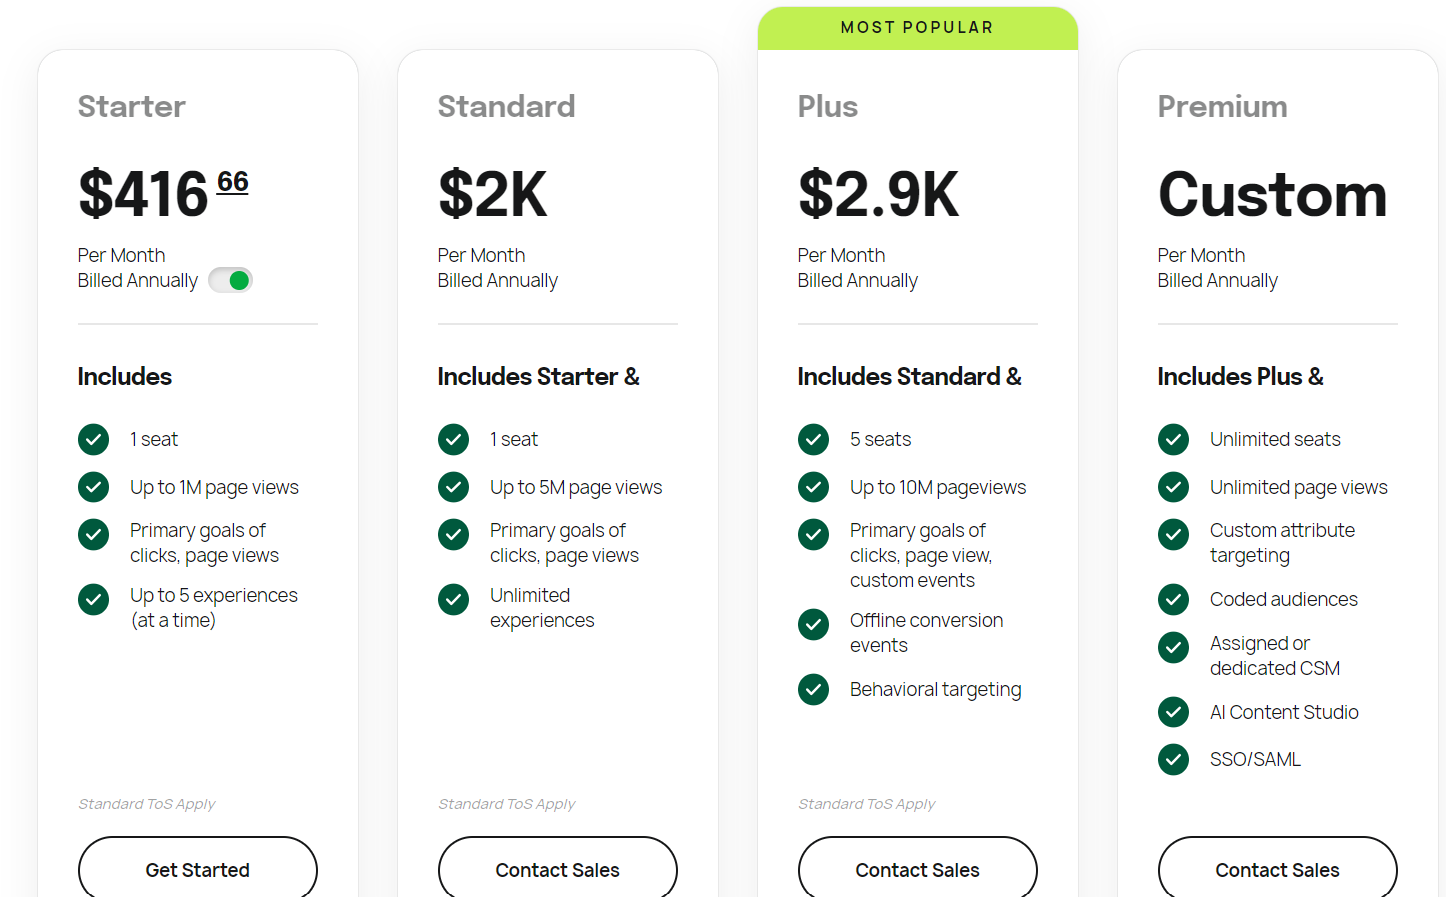The image size is (1446, 897).
Task: Click Get Started on the Starter plan
Action: [198, 869]
